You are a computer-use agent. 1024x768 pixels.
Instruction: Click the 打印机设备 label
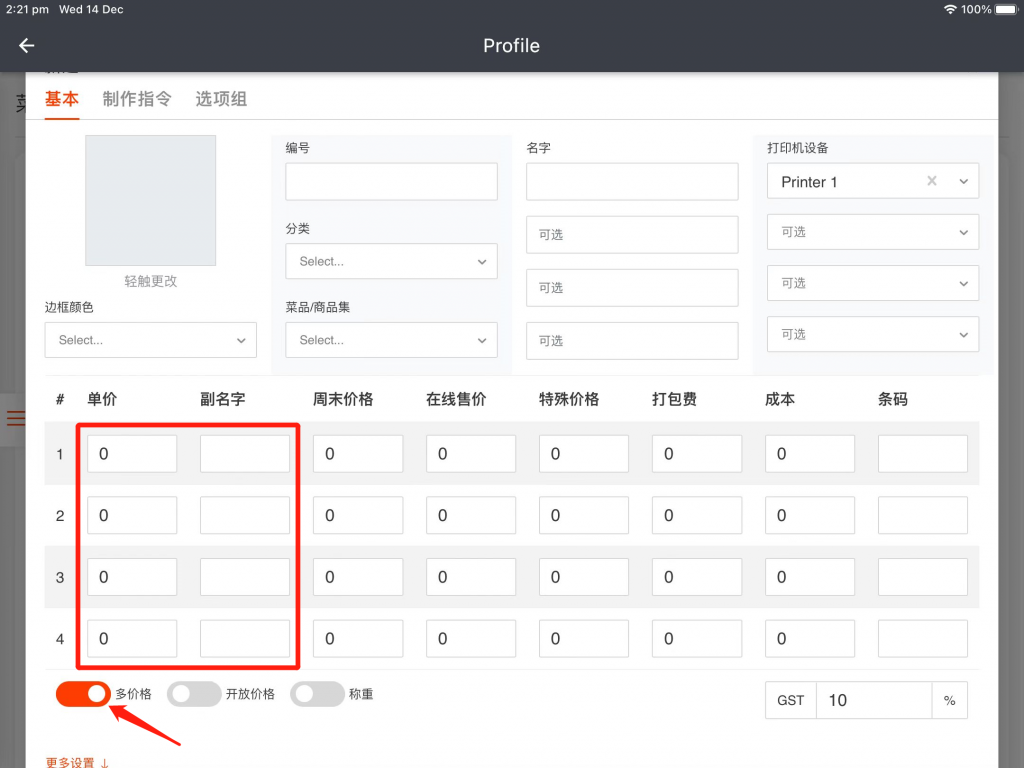pos(797,148)
